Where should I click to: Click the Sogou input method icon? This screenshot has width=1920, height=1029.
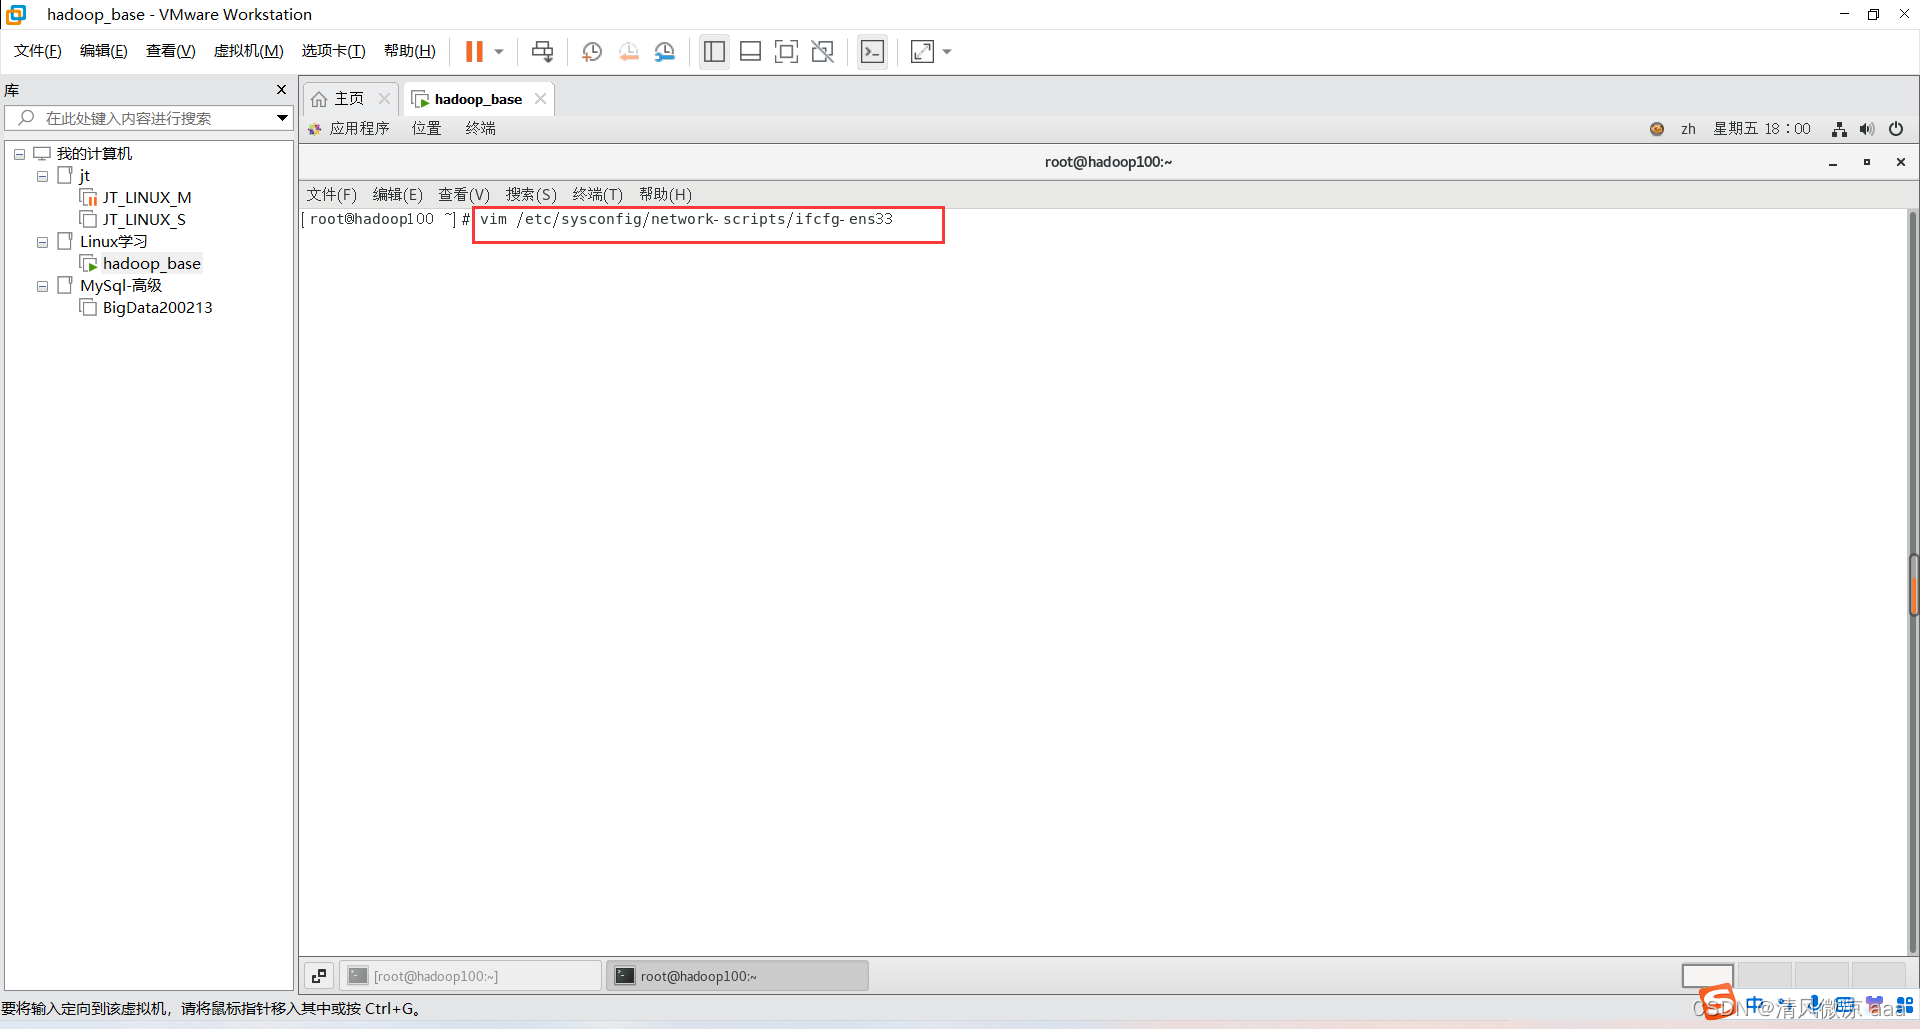point(1718,1002)
